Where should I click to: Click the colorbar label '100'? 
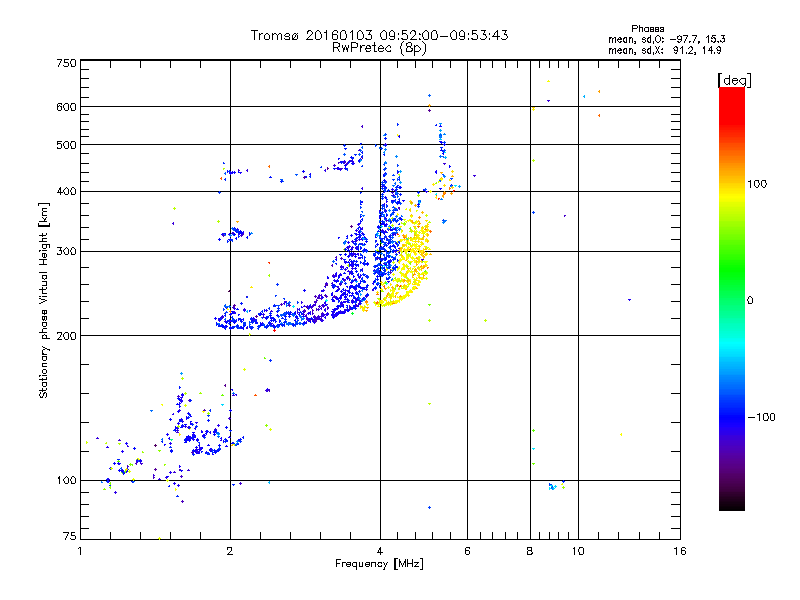click(757, 184)
